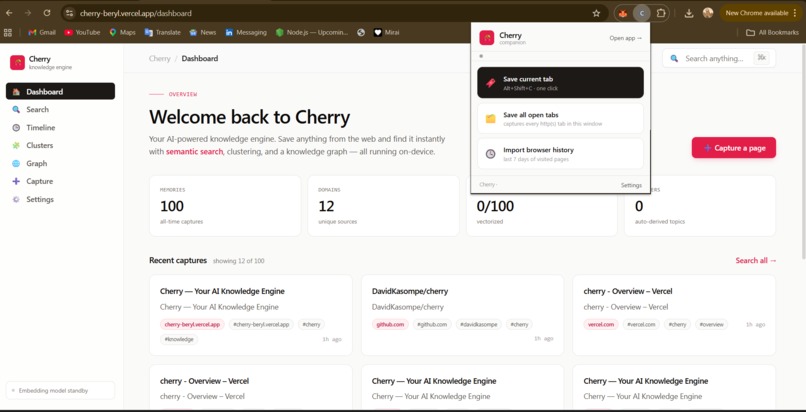Click the Domains 12 stat card
806x412 pixels.
tap(383, 206)
